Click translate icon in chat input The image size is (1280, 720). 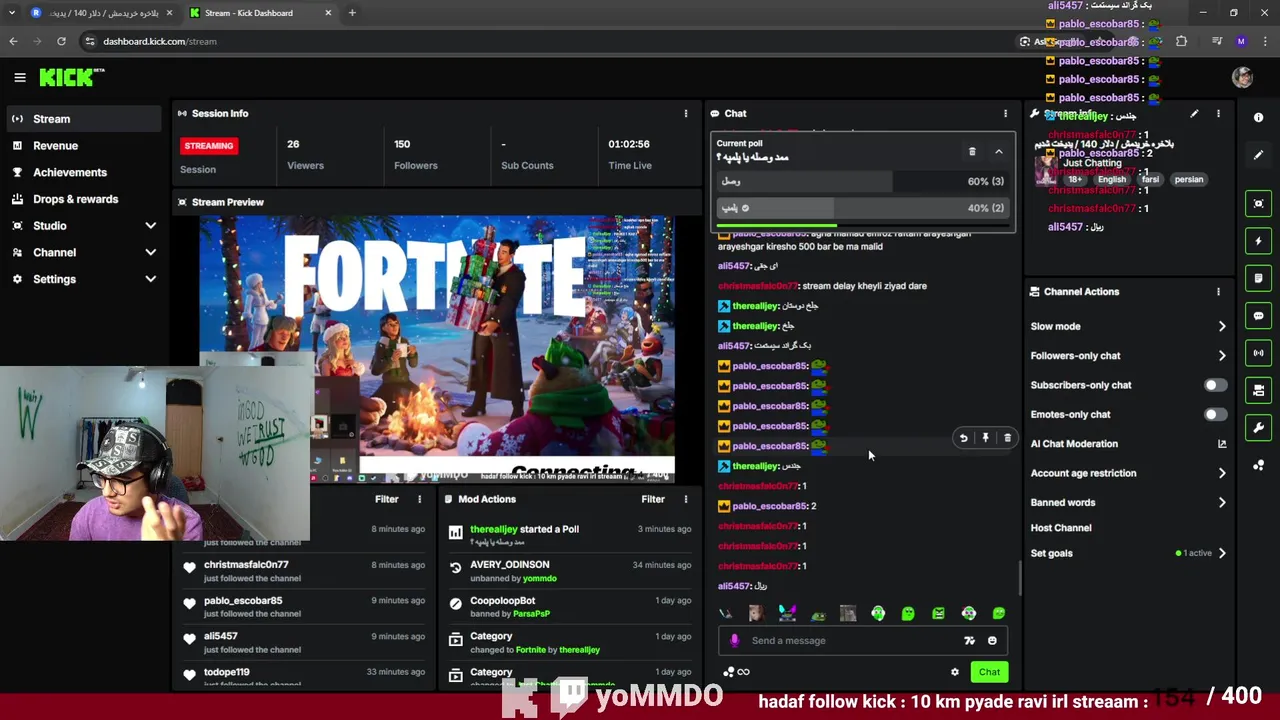click(969, 640)
